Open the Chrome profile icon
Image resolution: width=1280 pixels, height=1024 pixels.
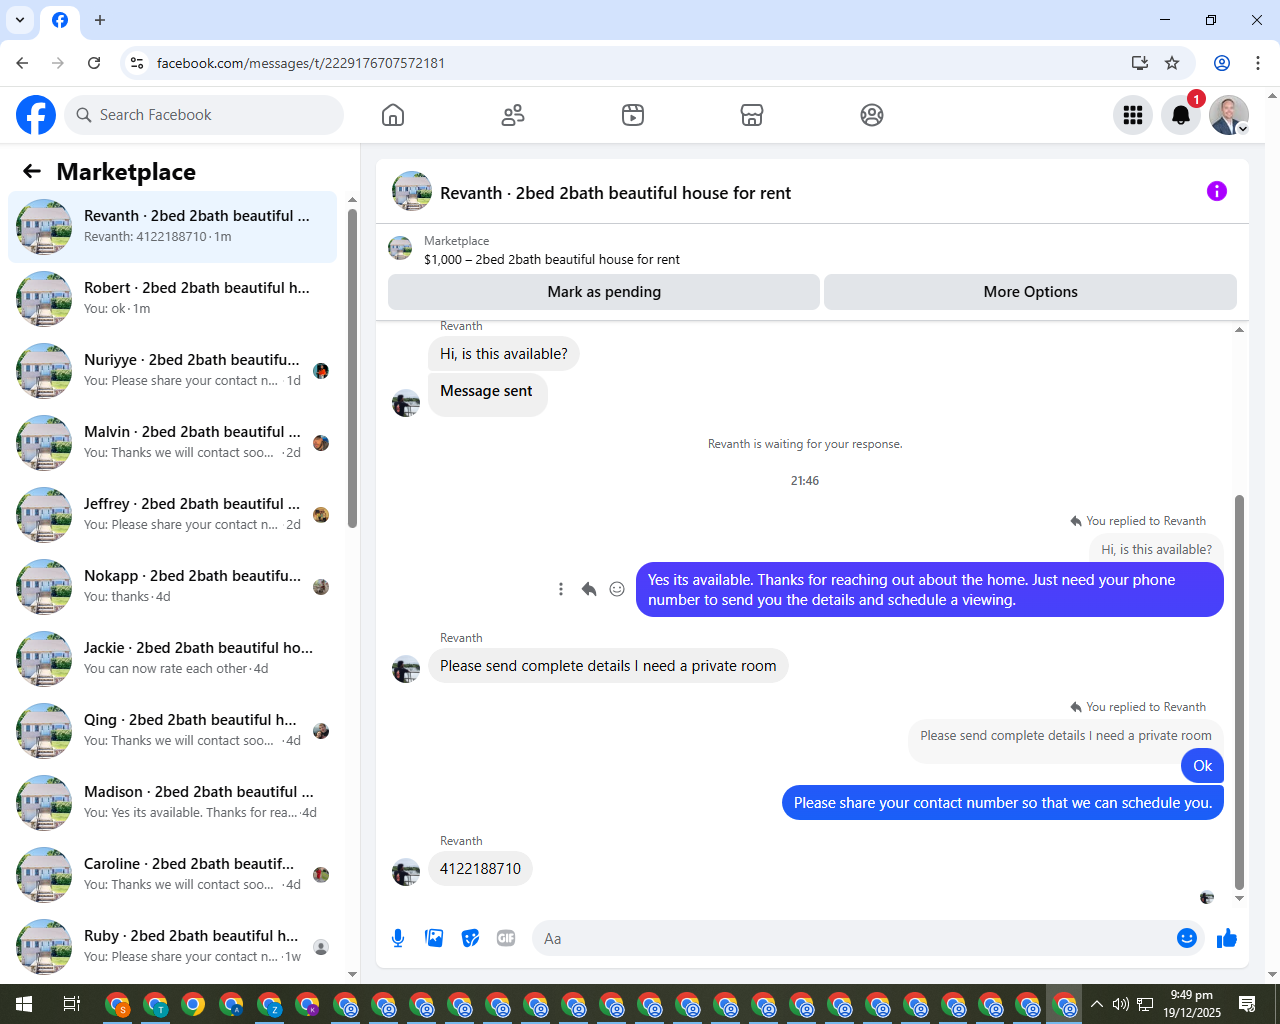click(1222, 63)
